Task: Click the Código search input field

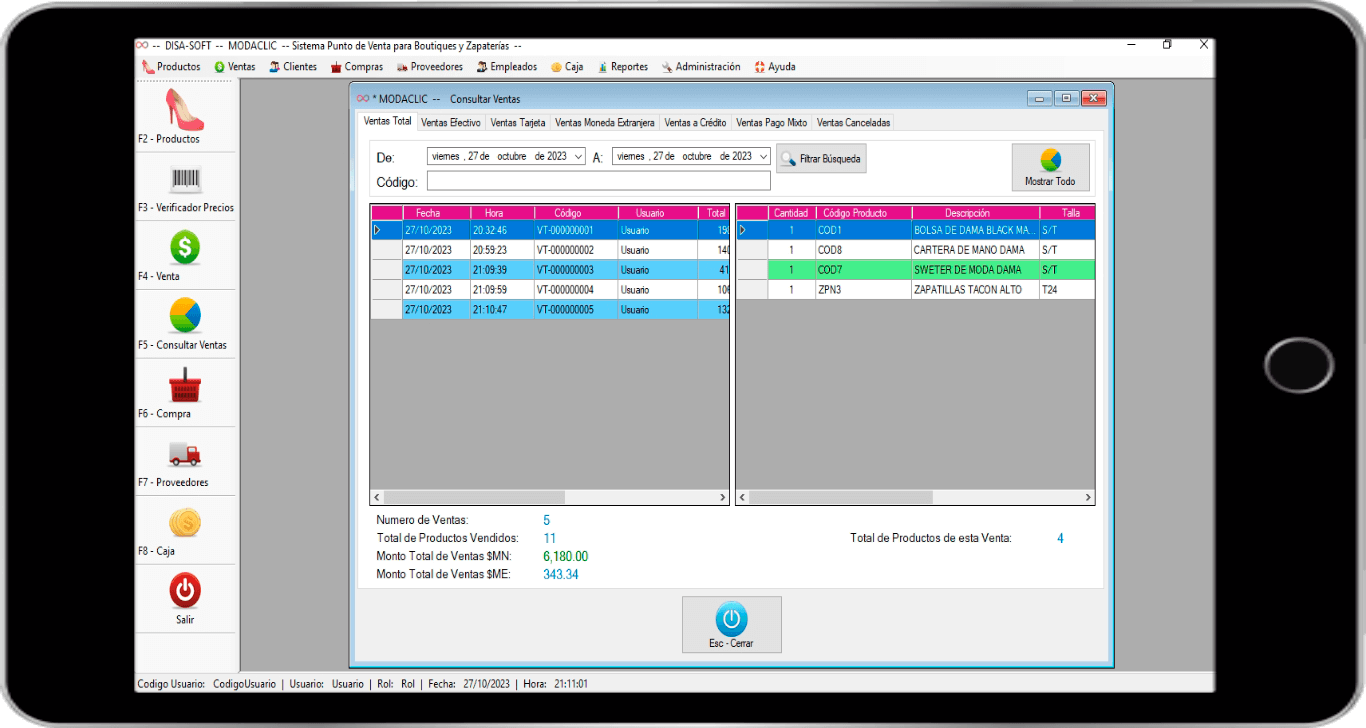Action: point(599,181)
